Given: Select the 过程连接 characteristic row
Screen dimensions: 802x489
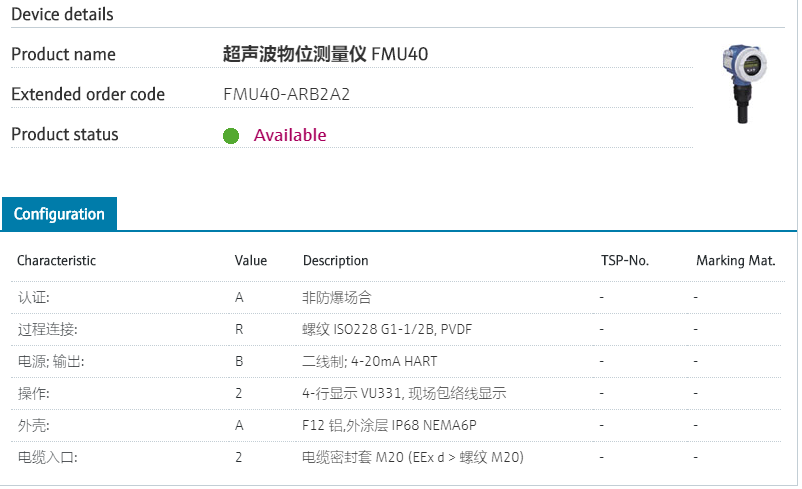Looking at the screenshot, I should click(x=47, y=329).
